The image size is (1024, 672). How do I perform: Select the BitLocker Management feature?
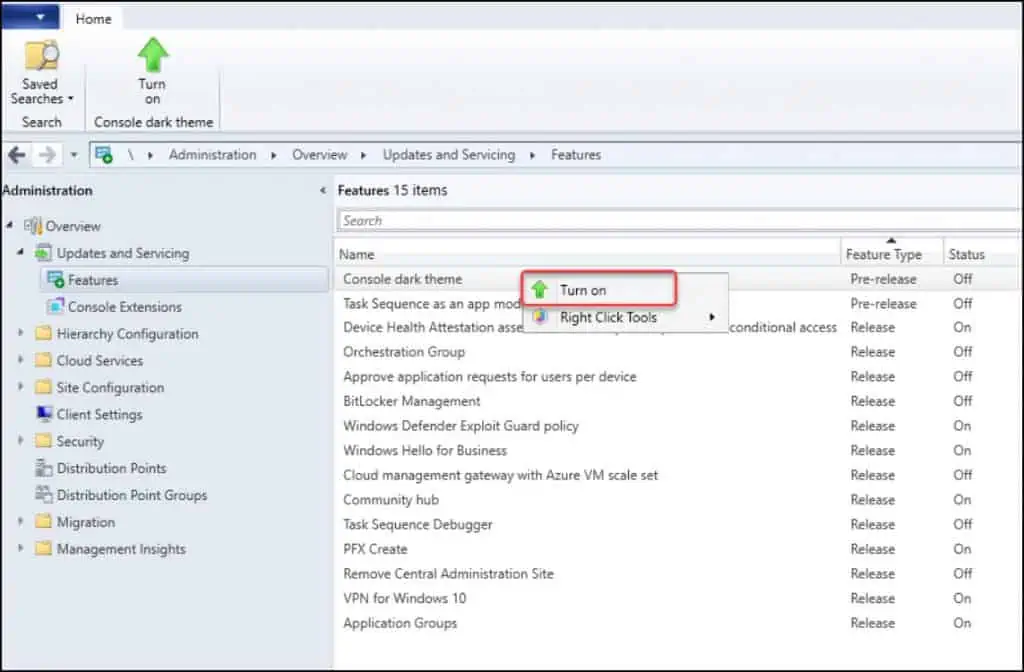pyautogui.click(x=677, y=401)
